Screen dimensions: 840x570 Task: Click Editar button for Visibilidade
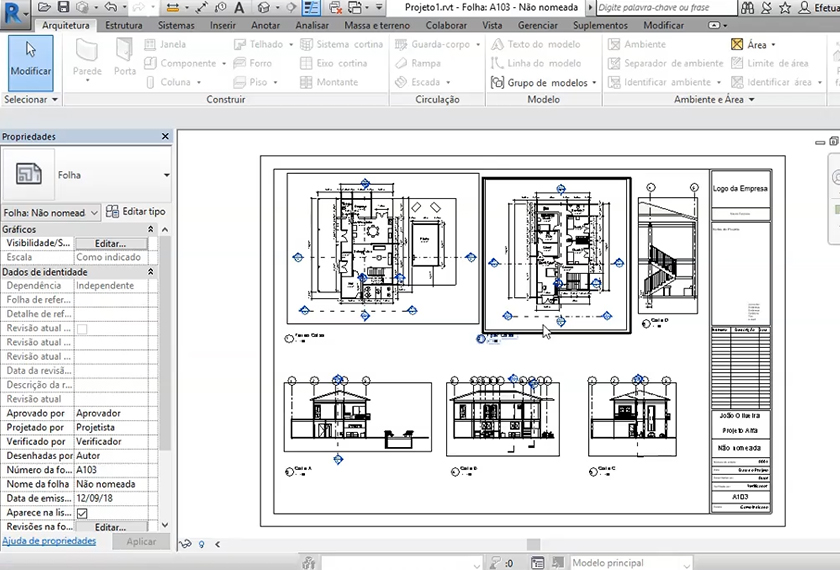(110, 244)
